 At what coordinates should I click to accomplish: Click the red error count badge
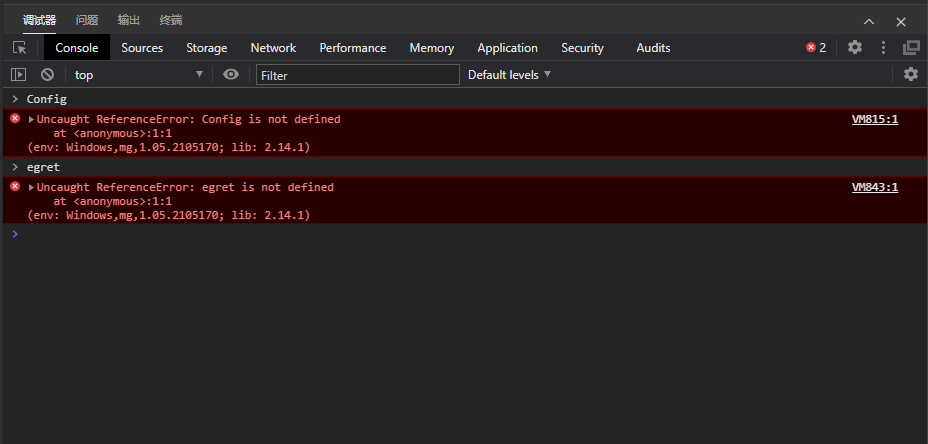pyautogui.click(x=816, y=47)
